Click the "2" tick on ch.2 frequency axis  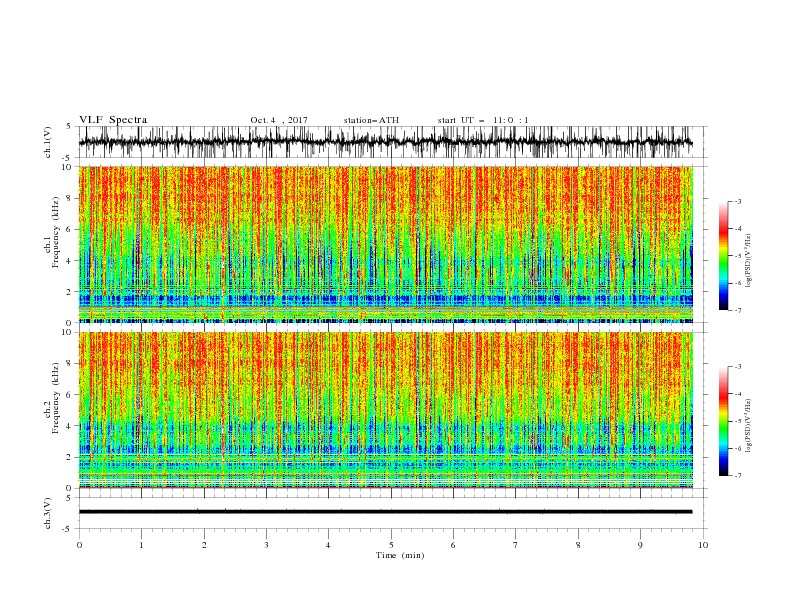[70, 457]
